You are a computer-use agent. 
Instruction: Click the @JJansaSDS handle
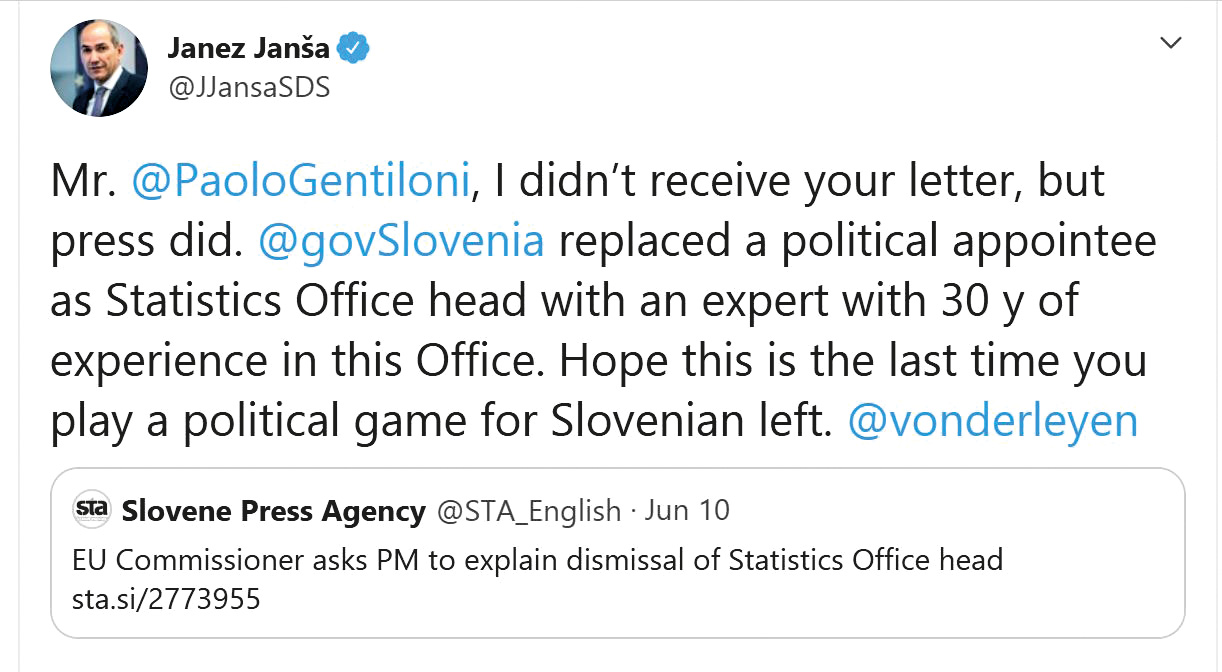tap(249, 88)
